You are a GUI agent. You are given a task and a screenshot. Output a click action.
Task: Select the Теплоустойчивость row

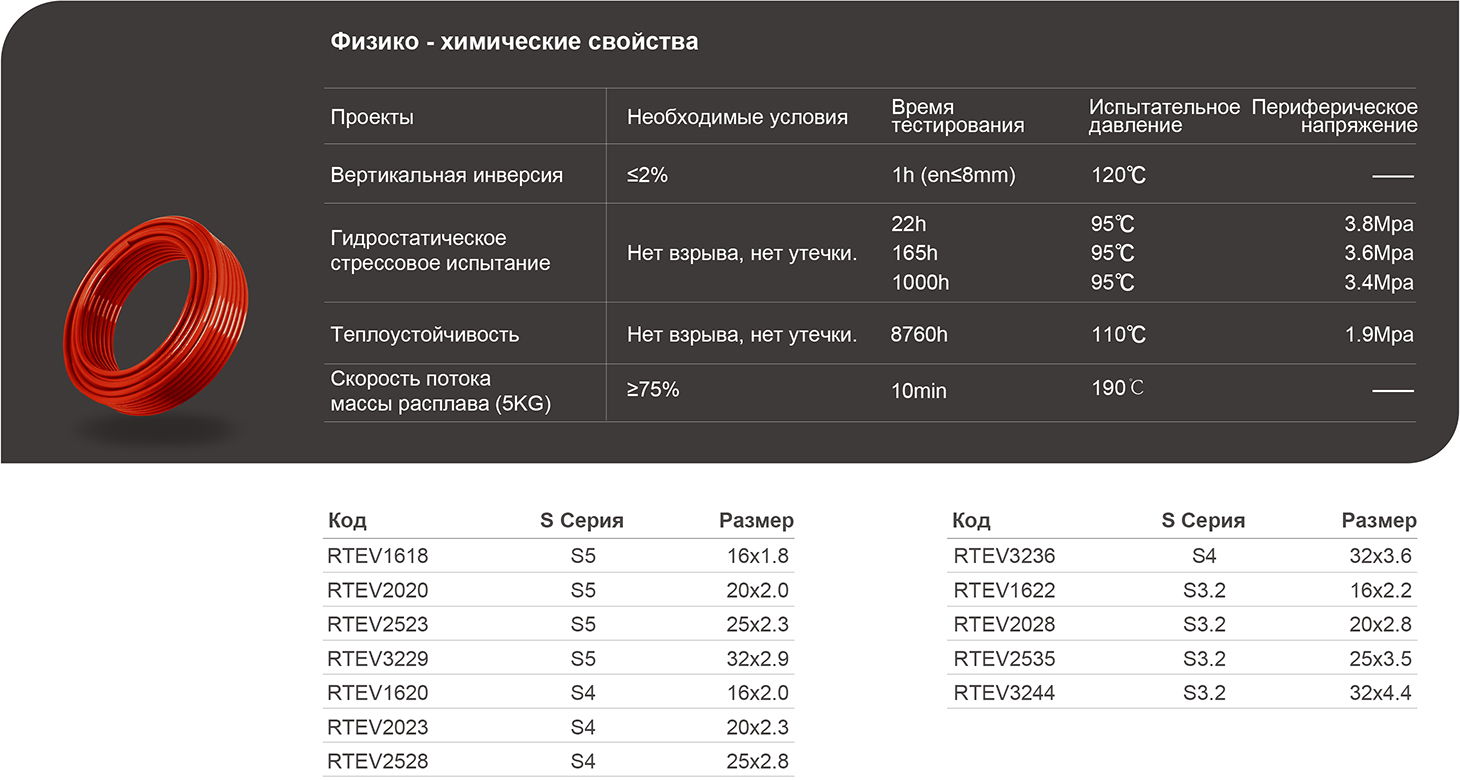coord(411,334)
